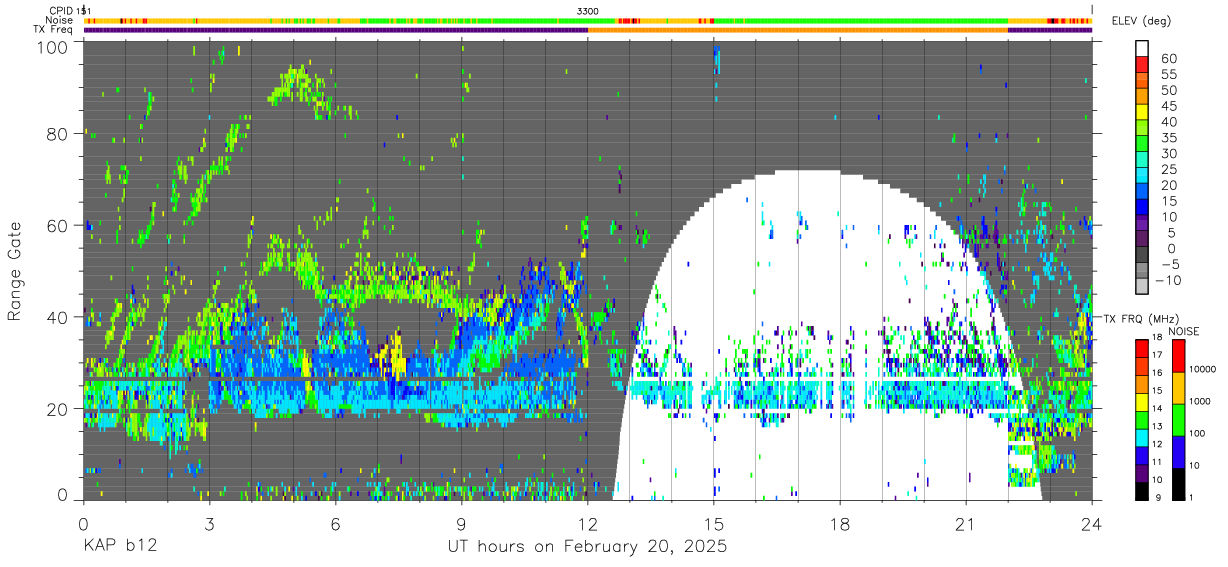Click the red 18 MHz TX frequency swatch
This screenshot has height=567, width=1228.
pyautogui.click(x=1141, y=347)
